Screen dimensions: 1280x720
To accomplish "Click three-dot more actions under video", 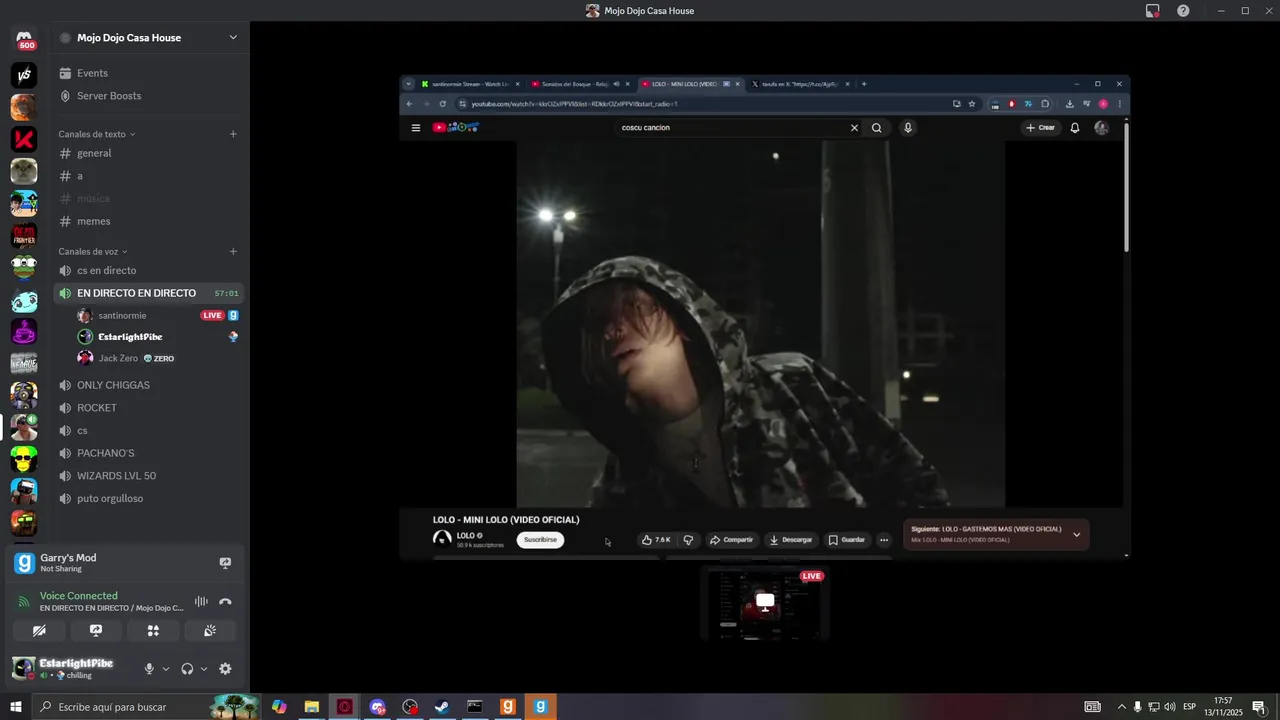I will (884, 540).
